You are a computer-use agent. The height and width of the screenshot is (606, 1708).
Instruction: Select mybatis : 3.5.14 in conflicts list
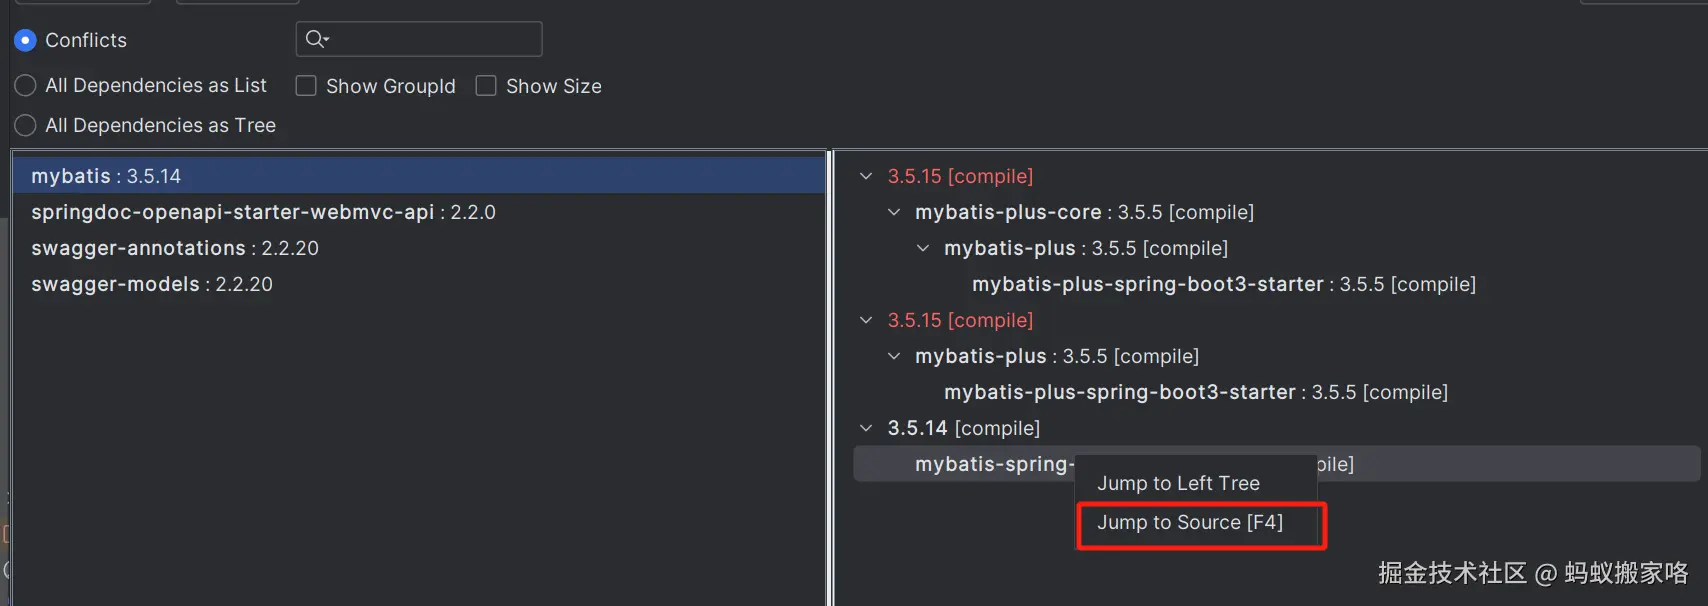pos(106,176)
